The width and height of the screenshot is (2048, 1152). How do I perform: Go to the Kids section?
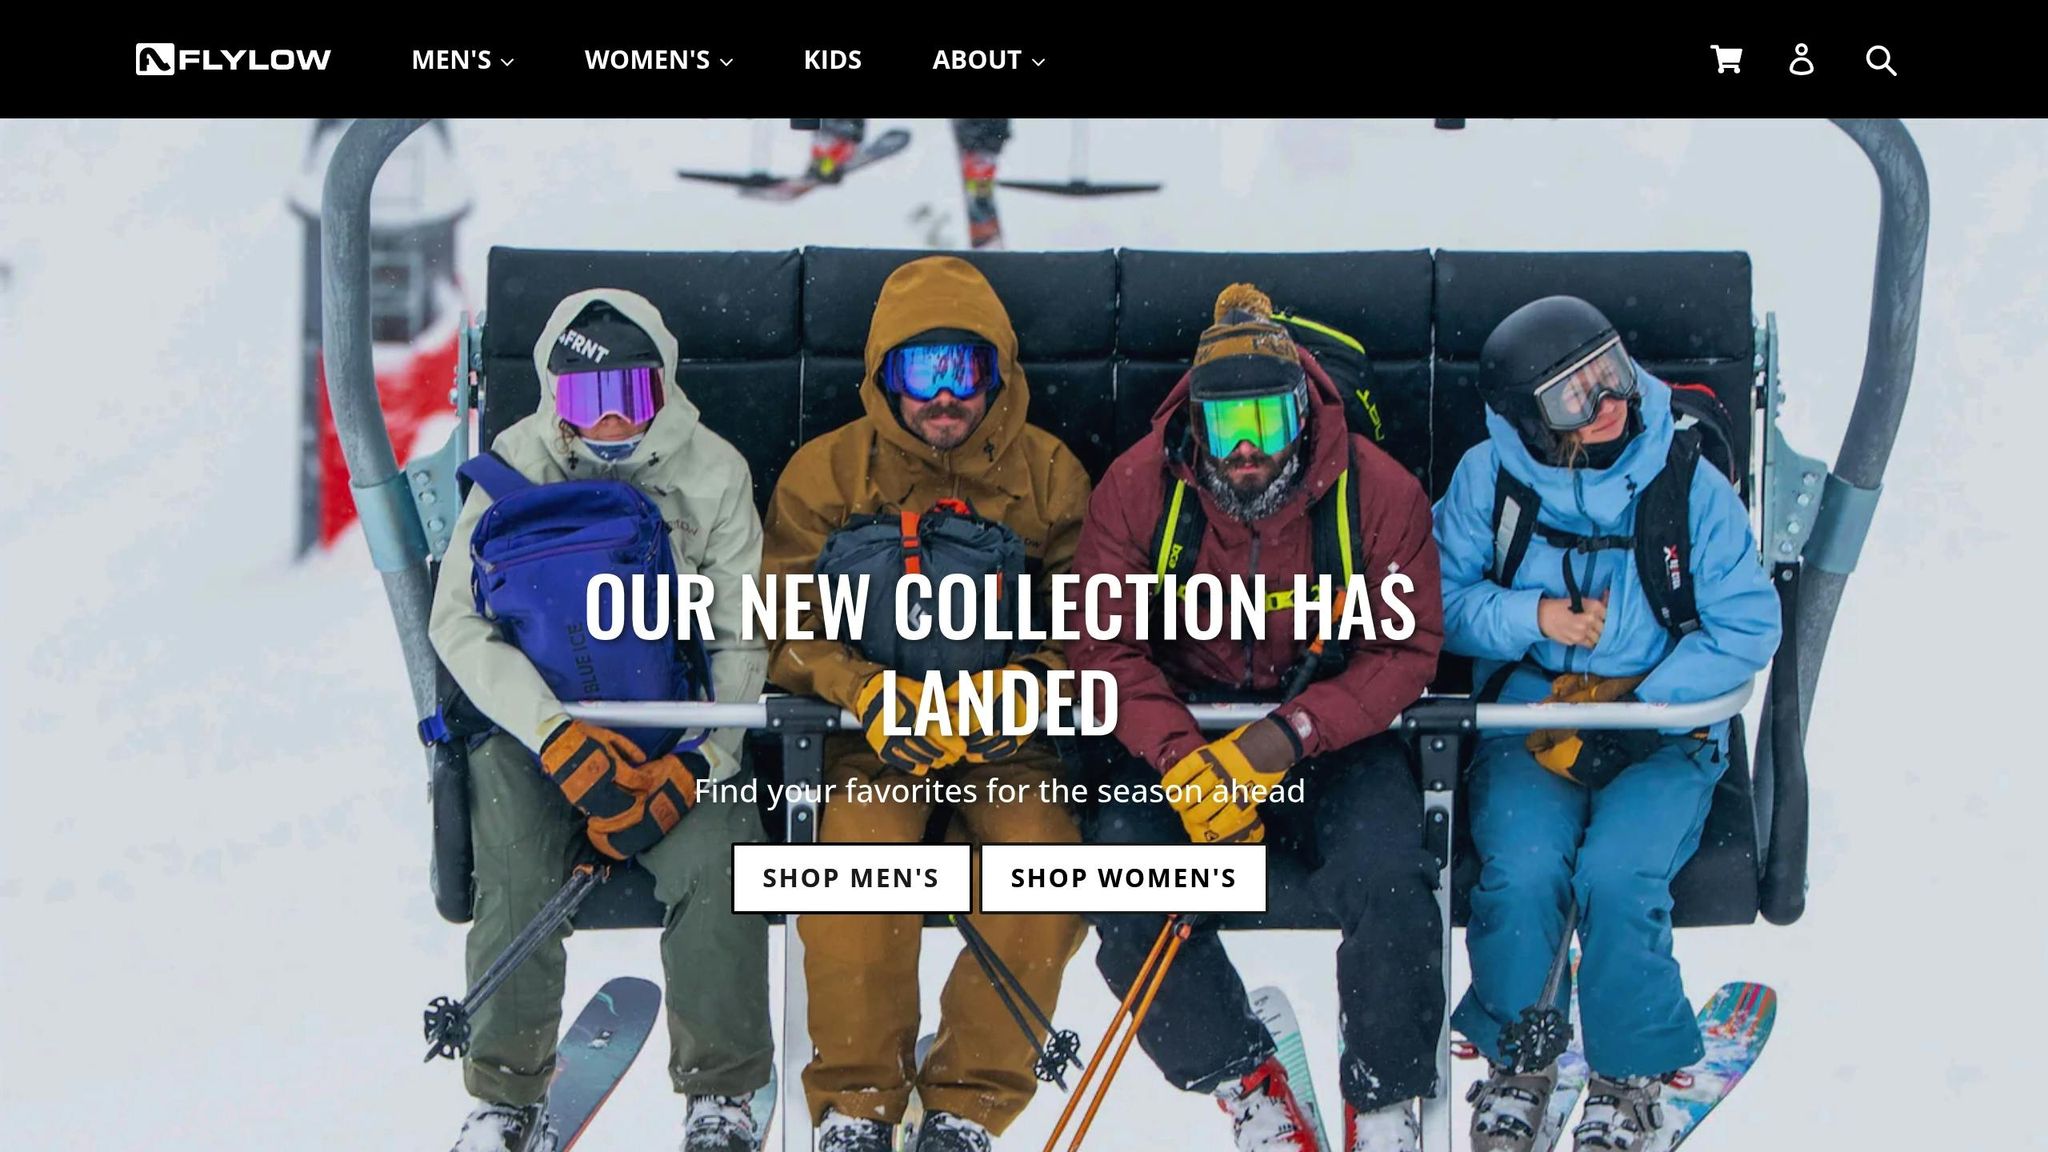pyautogui.click(x=832, y=60)
